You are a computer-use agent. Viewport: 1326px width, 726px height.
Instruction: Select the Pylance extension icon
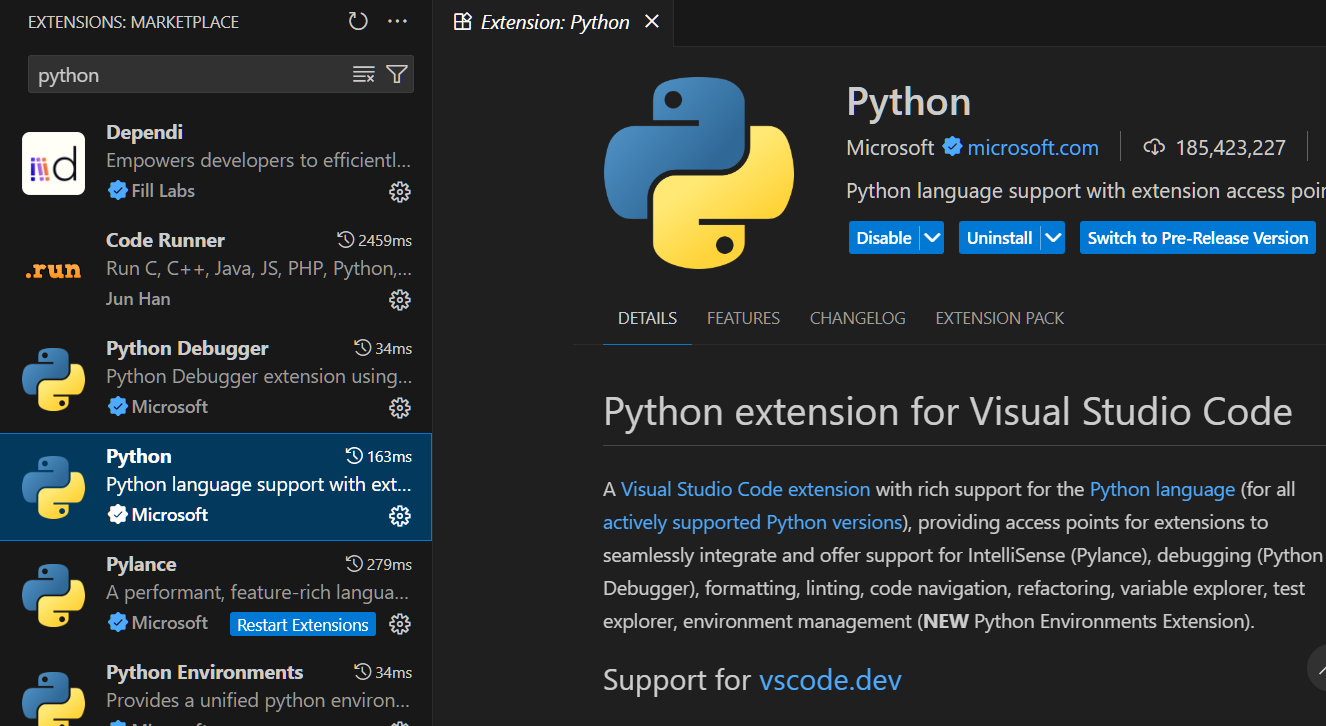tap(52, 595)
